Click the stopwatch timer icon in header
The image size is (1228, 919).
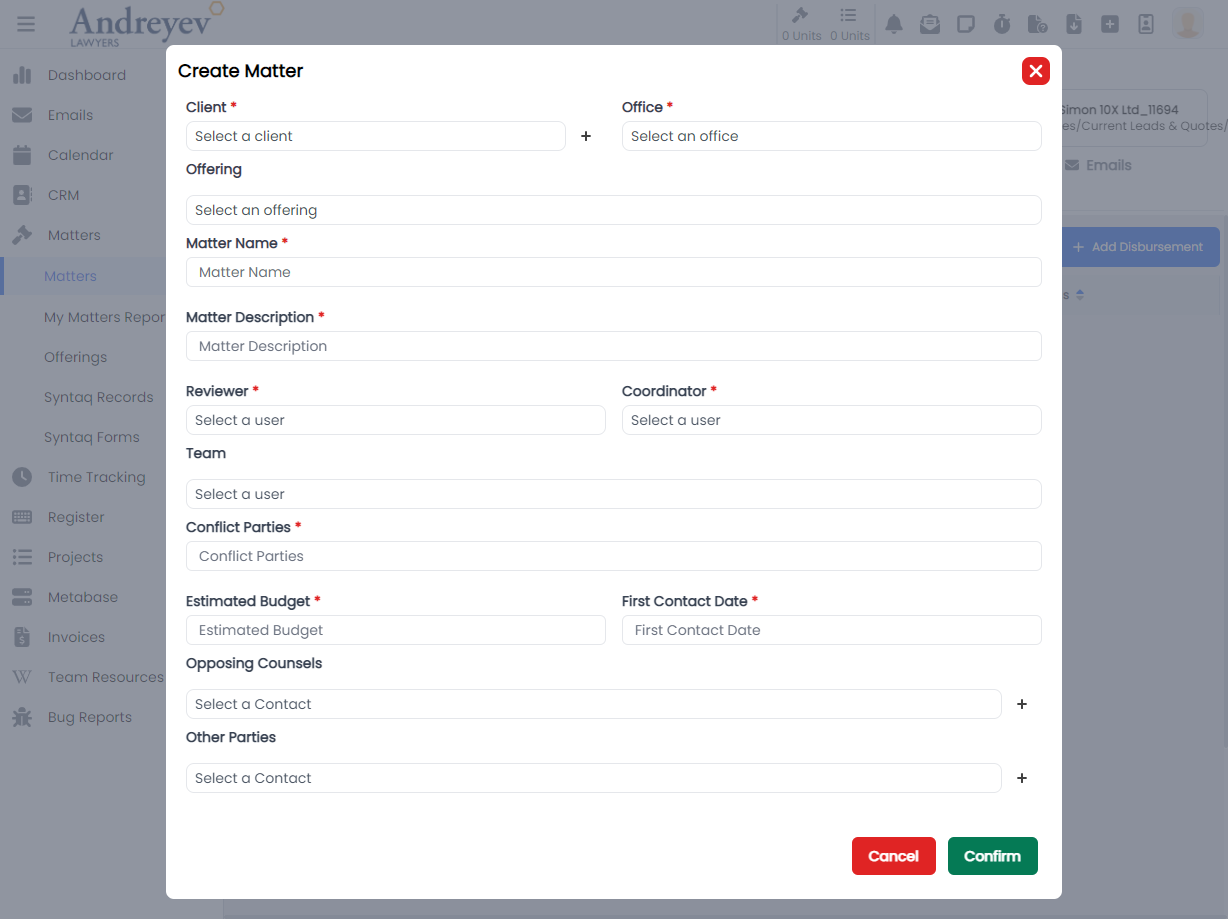coord(1002,24)
